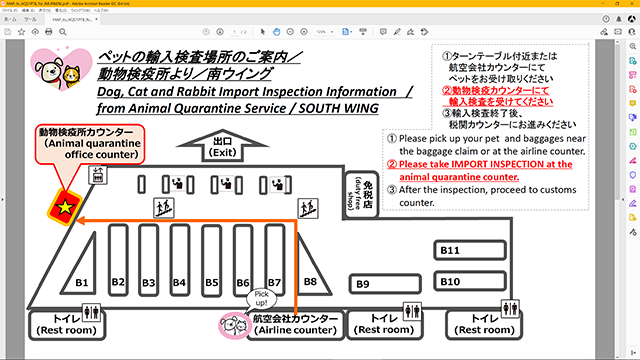Open the find text magnifier tool
The image size is (640, 360).
coord(63,32)
